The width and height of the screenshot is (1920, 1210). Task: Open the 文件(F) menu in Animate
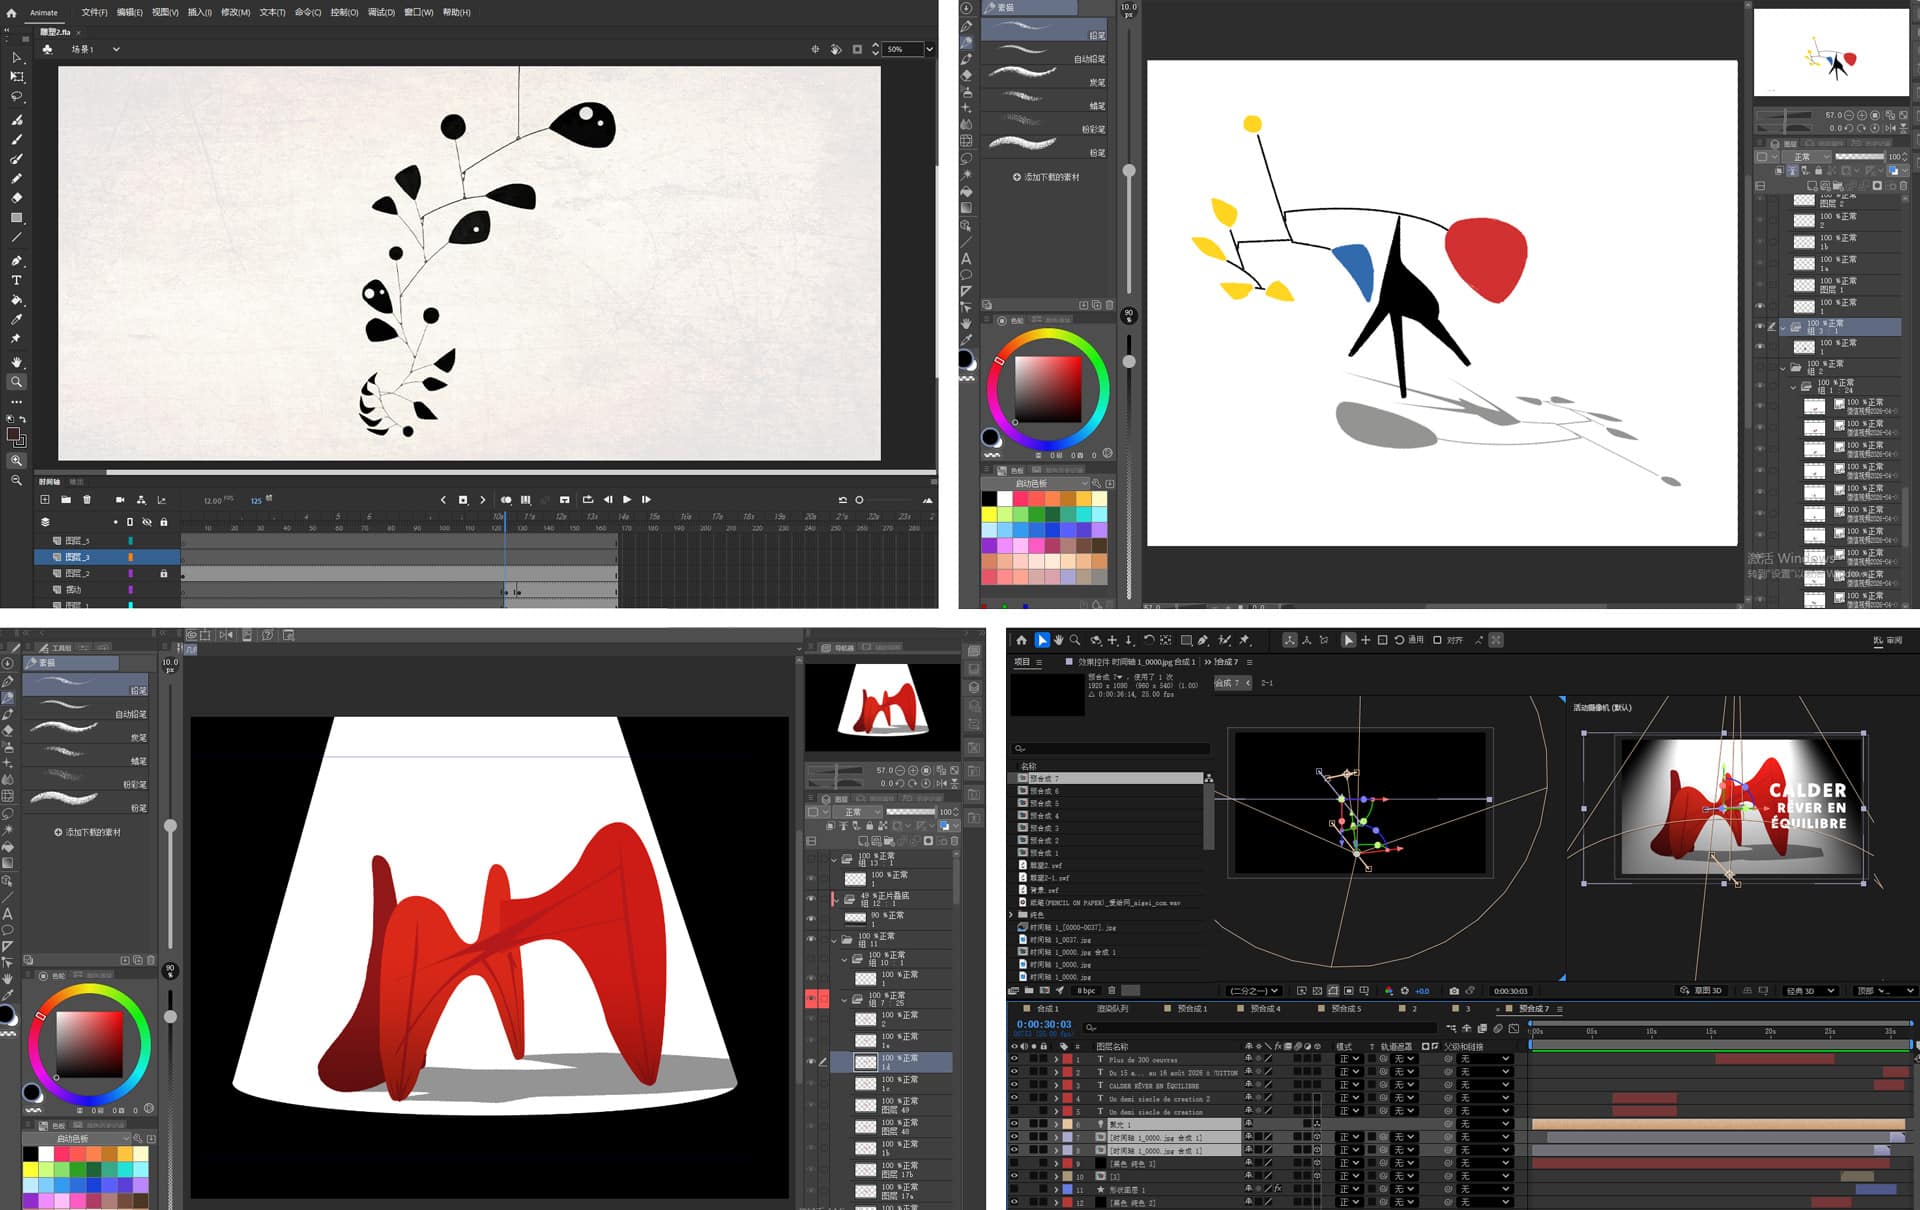(x=94, y=13)
